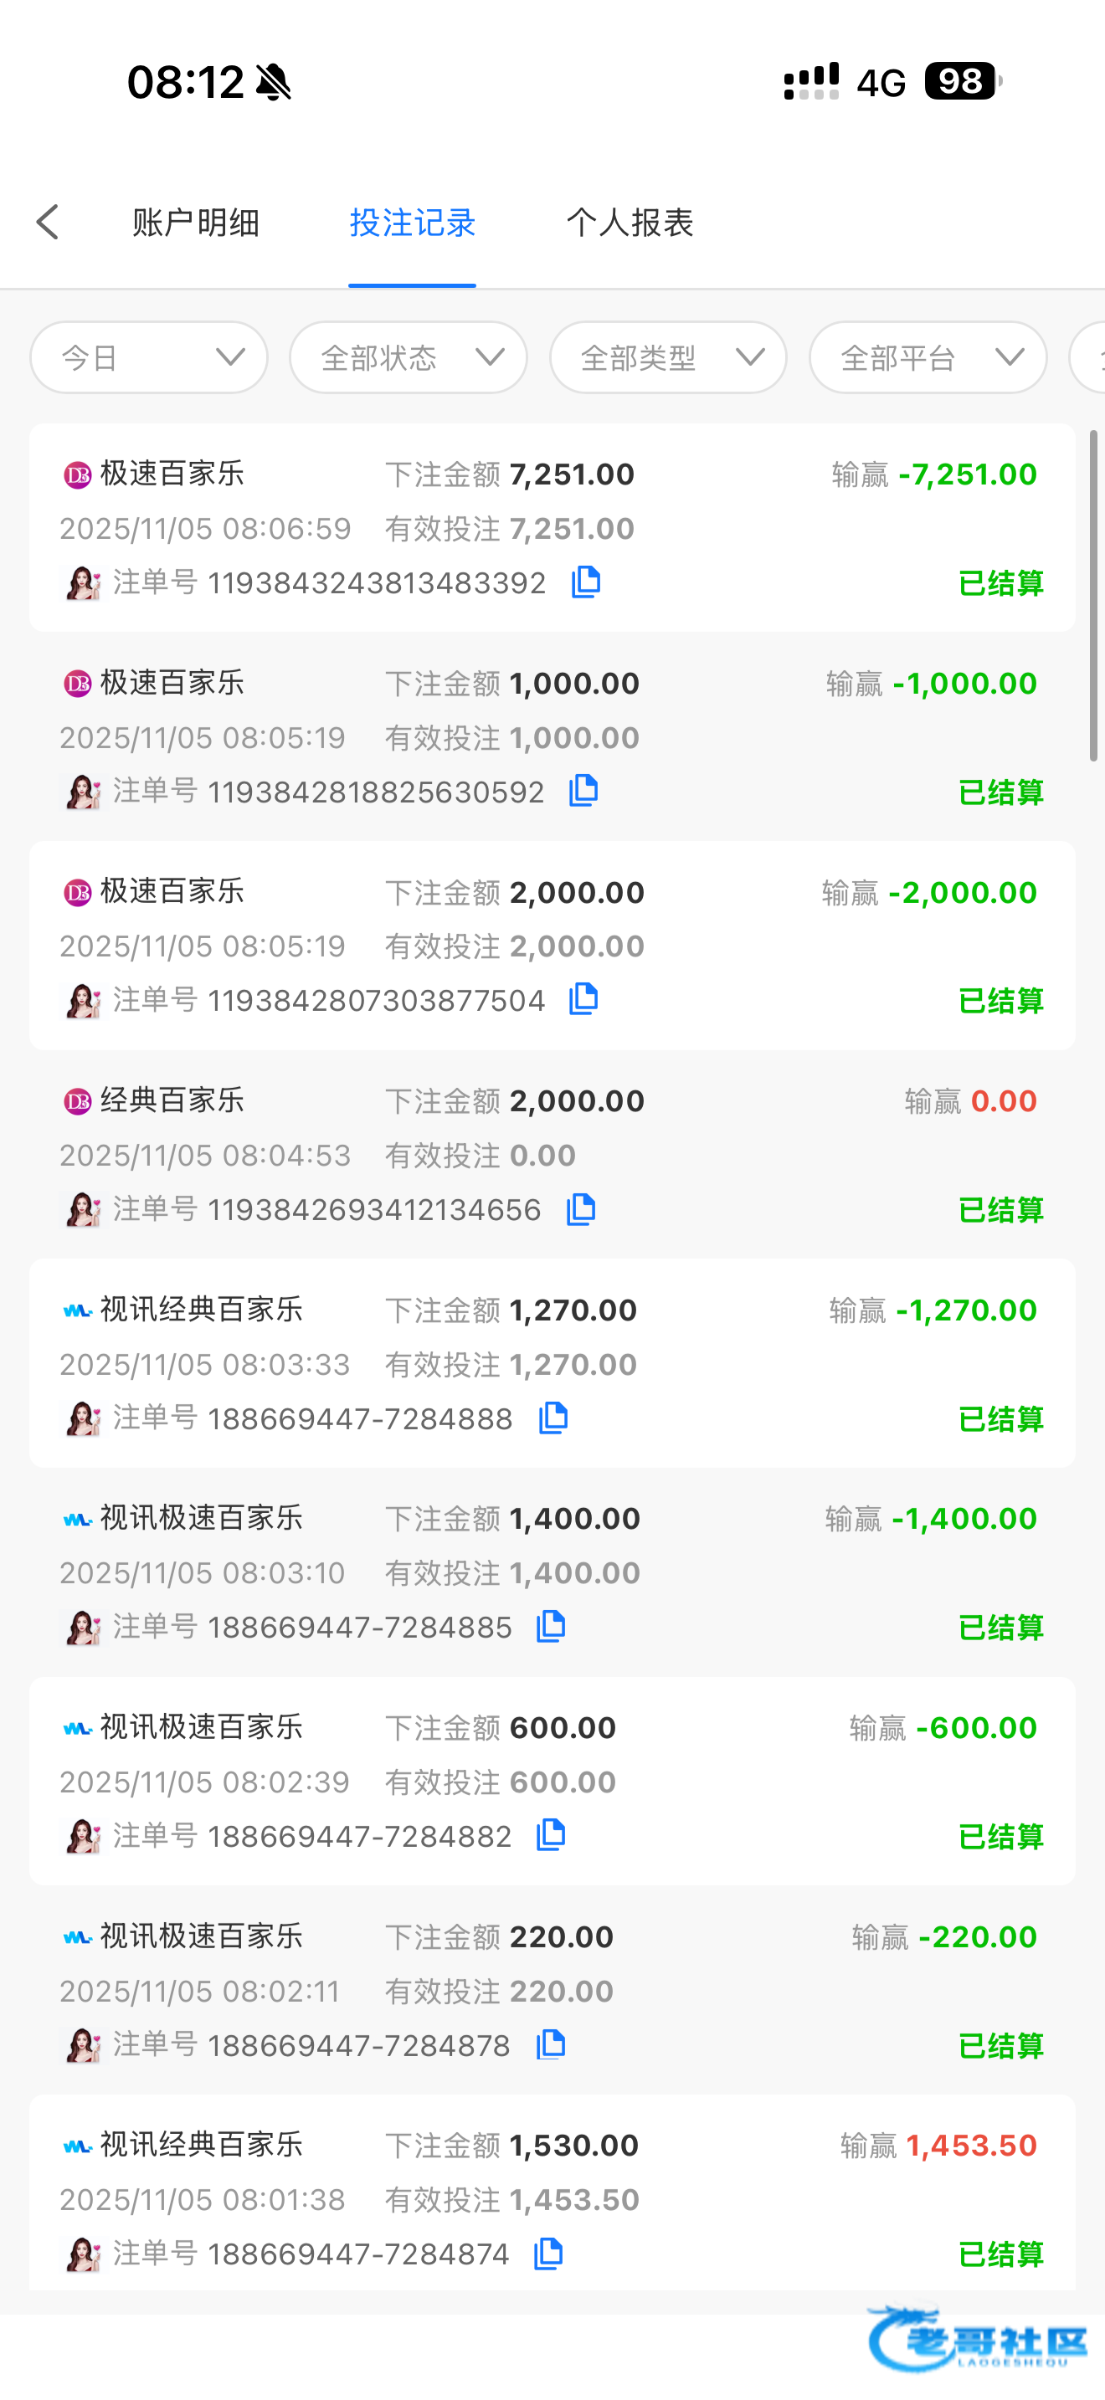The width and height of the screenshot is (1105, 2400).
Task: Copy bet number 188669447-7284888
Action: [x=553, y=1418]
